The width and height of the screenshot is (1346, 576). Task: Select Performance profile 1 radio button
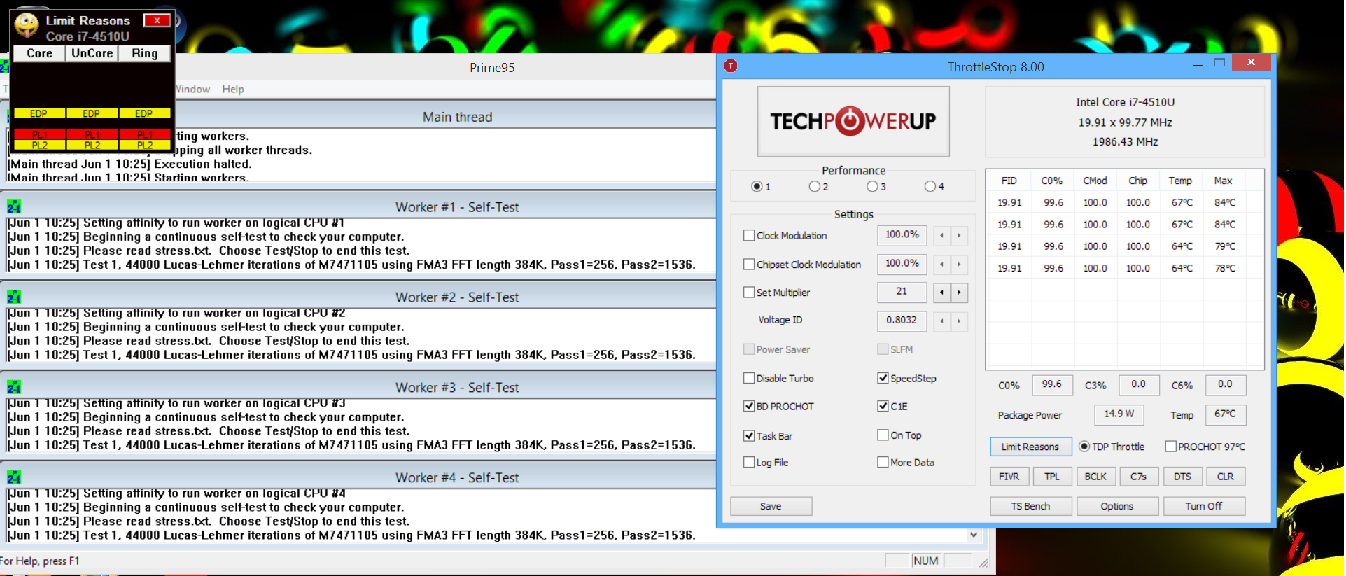tap(756, 187)
